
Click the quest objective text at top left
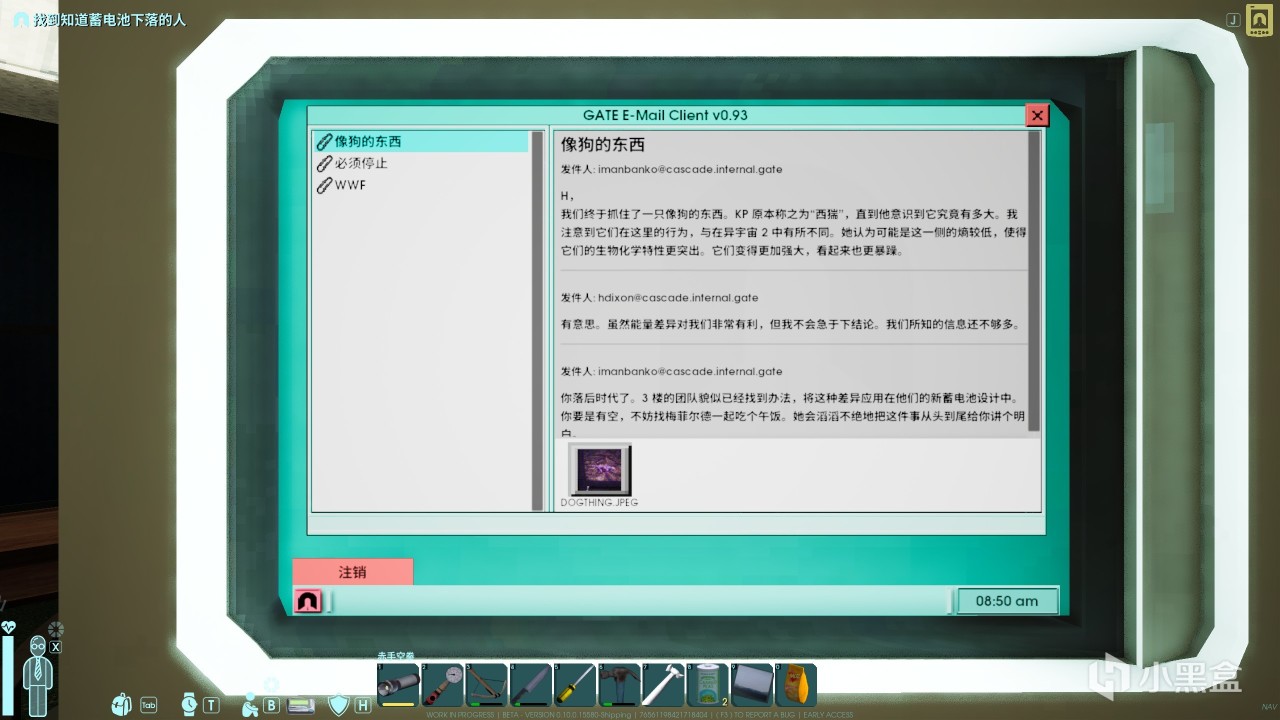(x=110, y=20)
